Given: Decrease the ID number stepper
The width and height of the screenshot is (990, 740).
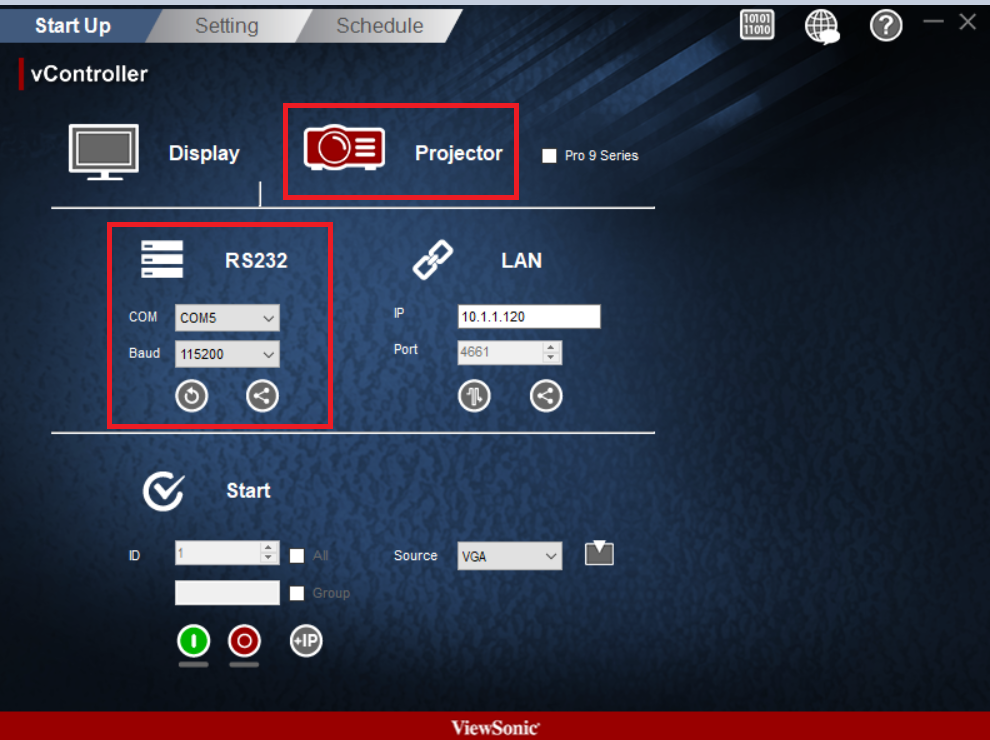Looking at the screenshot, I should click(268, 558).
